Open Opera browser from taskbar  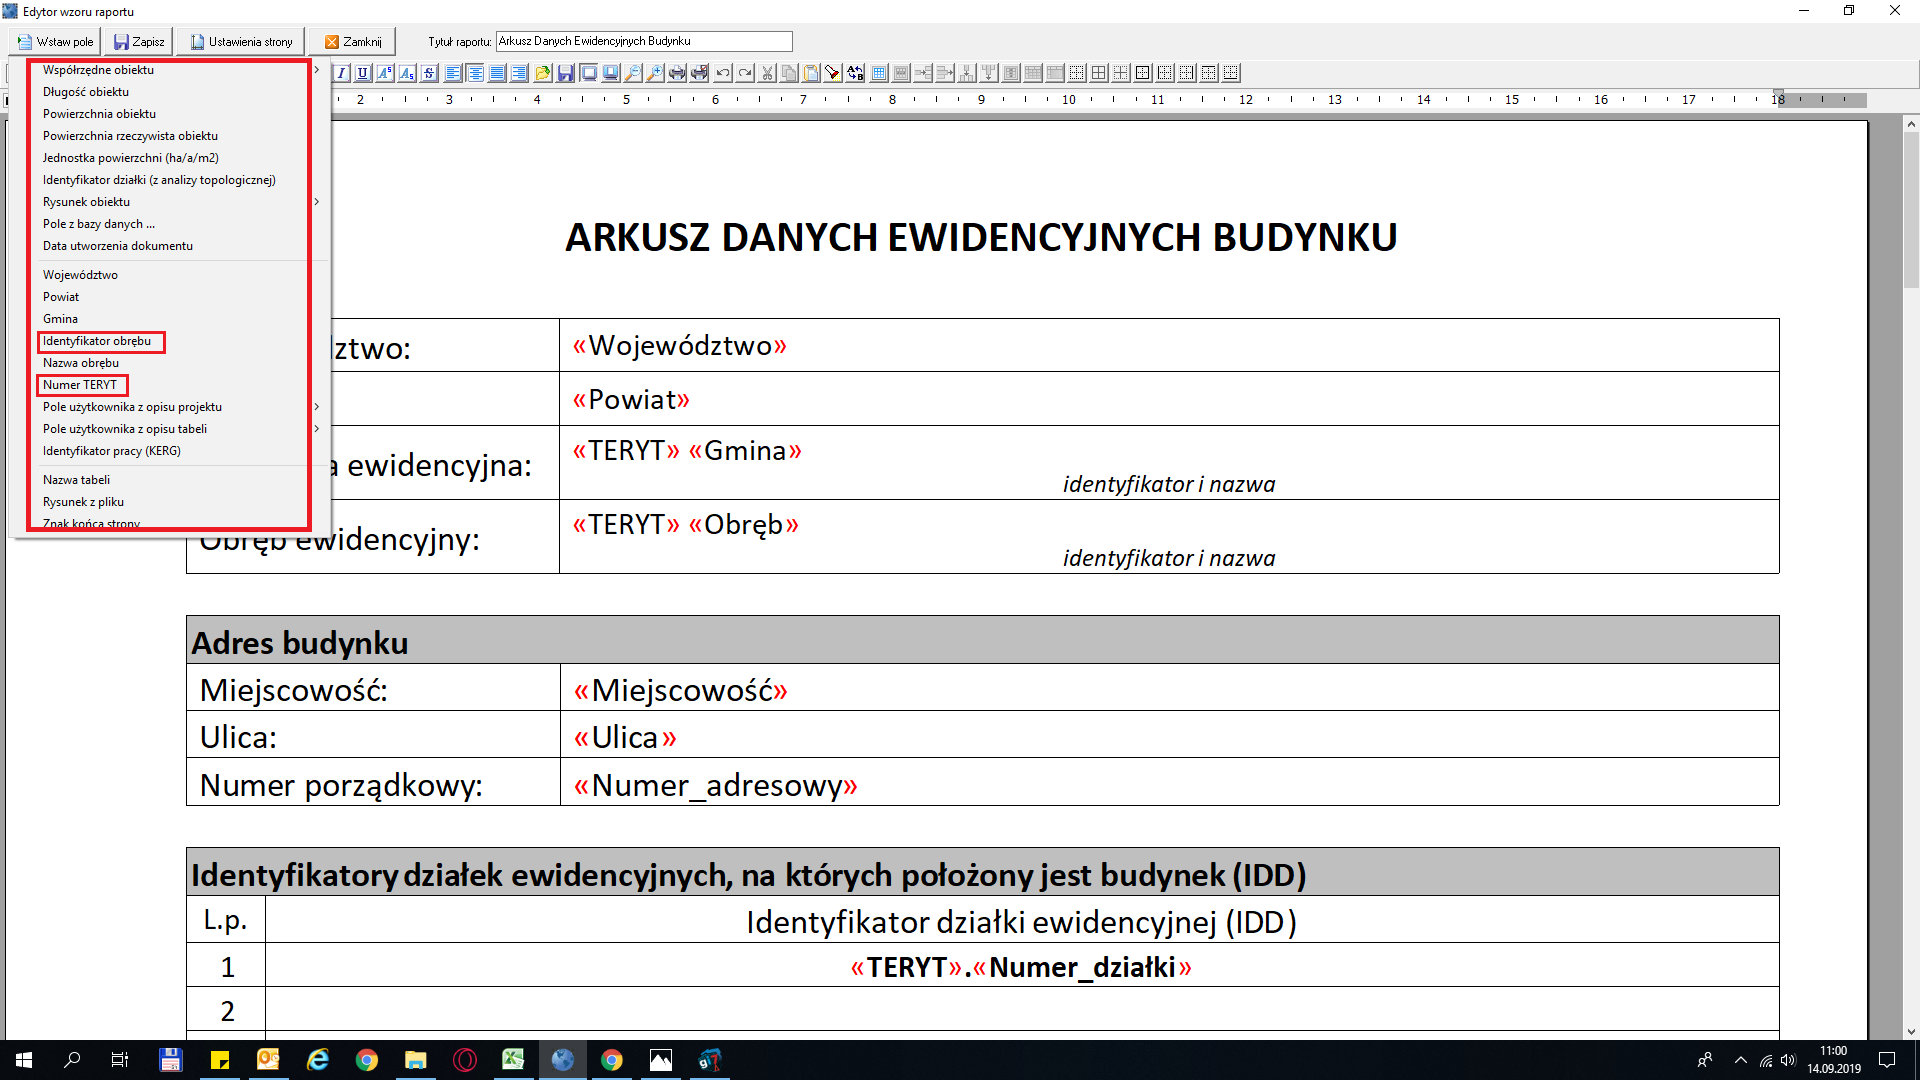(465, 1060)
